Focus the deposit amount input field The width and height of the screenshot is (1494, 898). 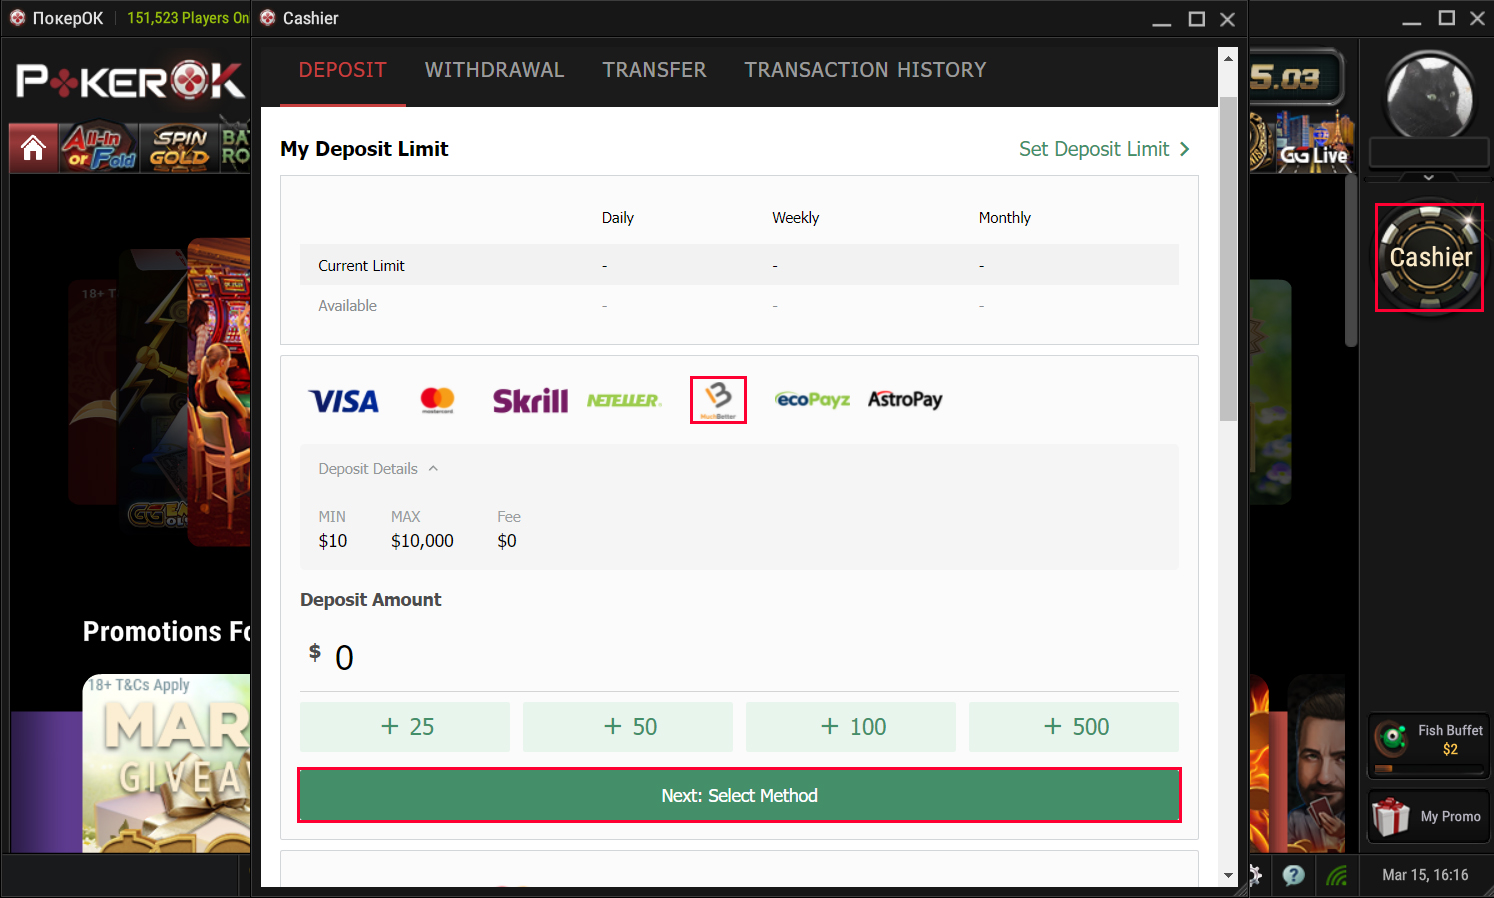pos(740,658)
